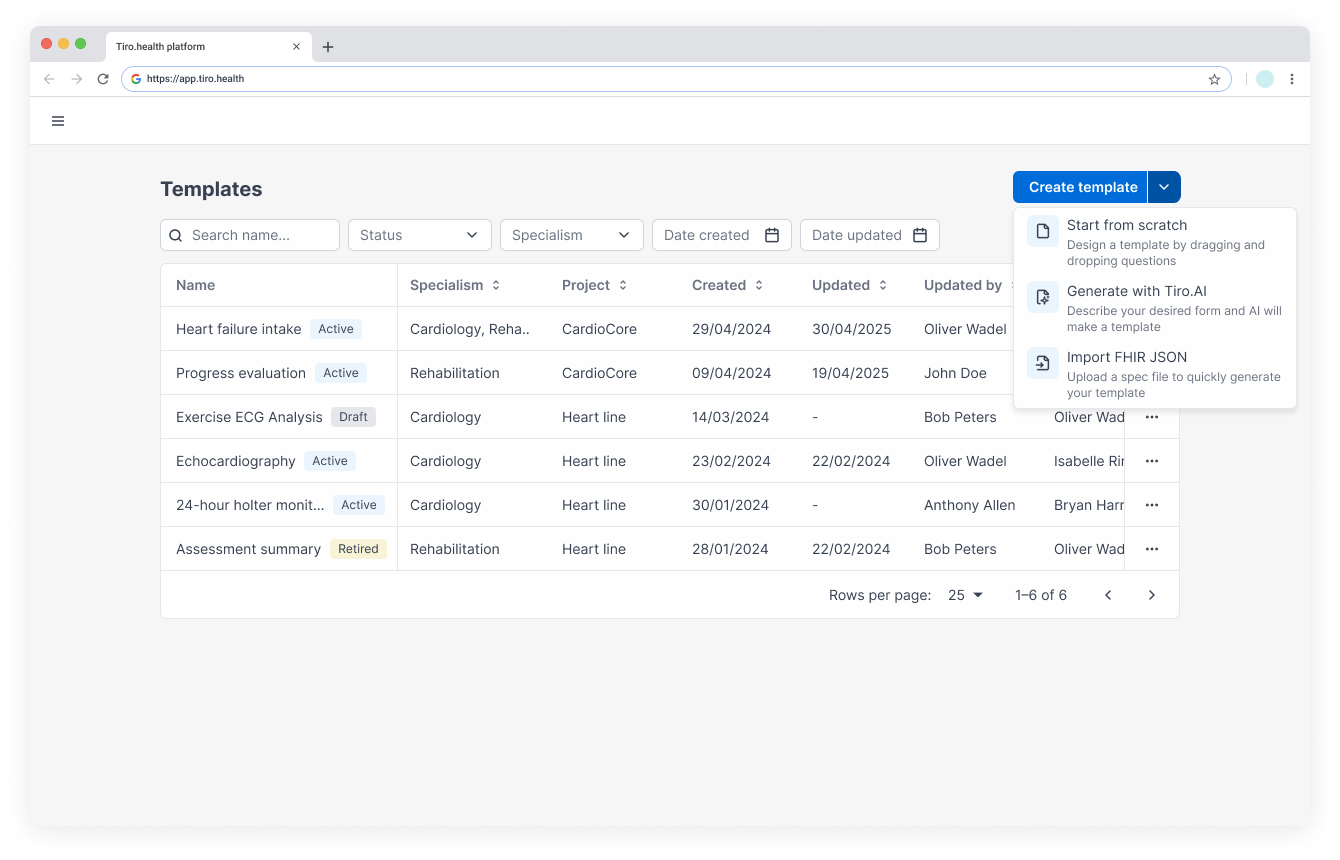Click the browser forward arrow
The width and height of the screenshot is (1340, 860).
pos(76,79)
